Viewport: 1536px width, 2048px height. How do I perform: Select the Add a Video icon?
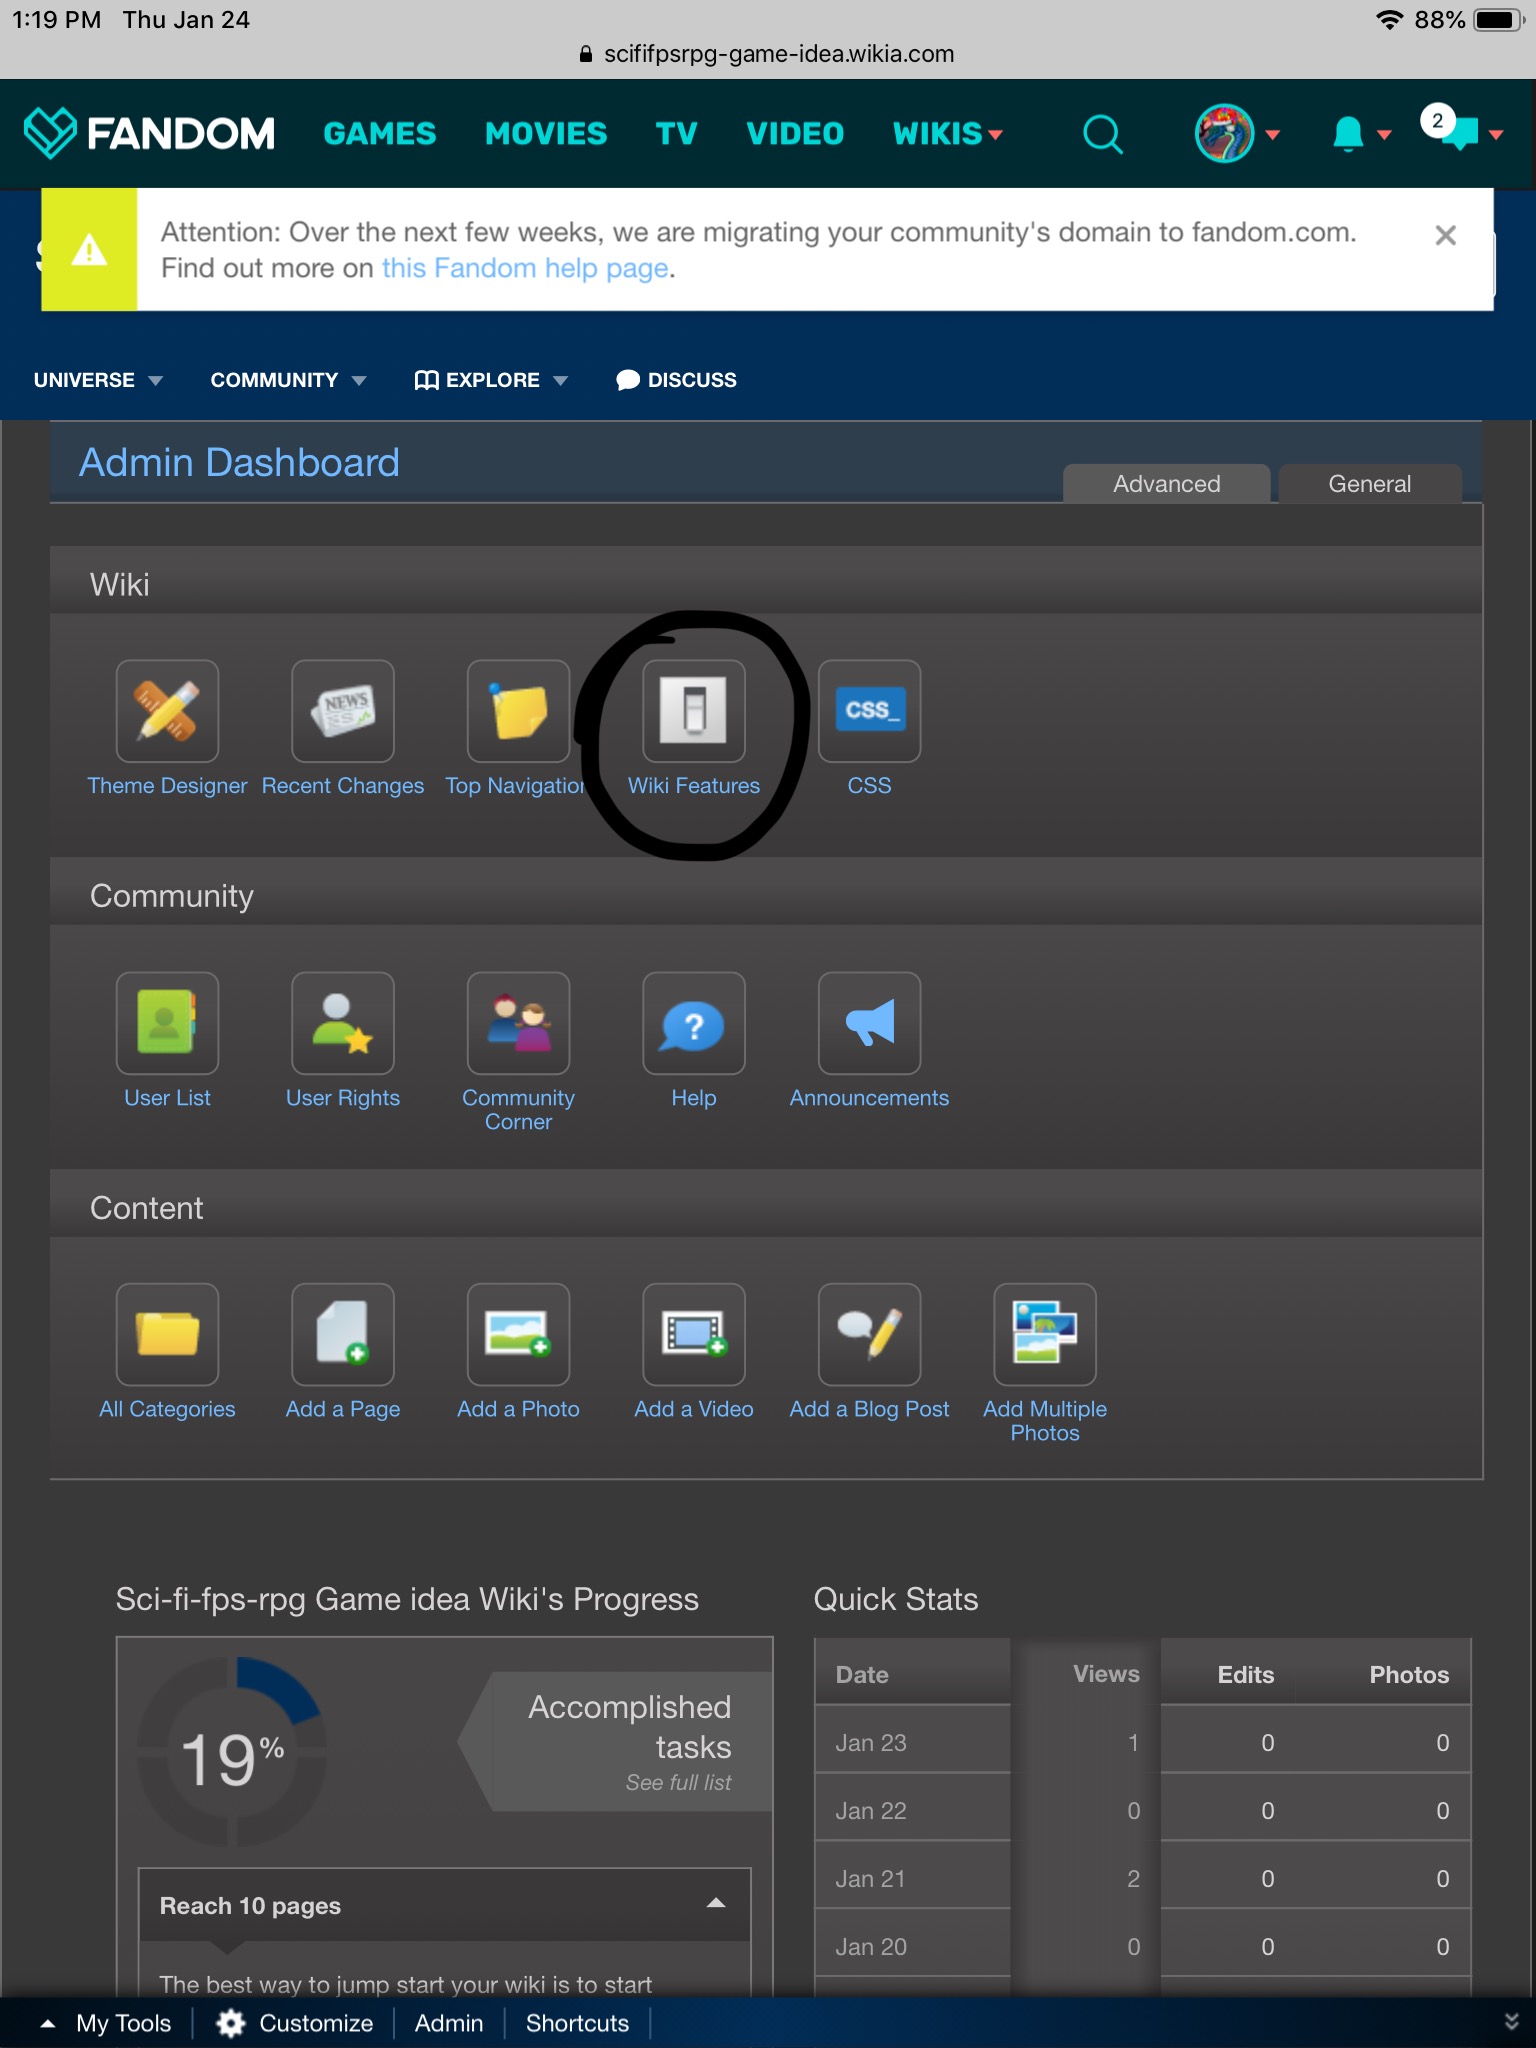coord(693,1334)
